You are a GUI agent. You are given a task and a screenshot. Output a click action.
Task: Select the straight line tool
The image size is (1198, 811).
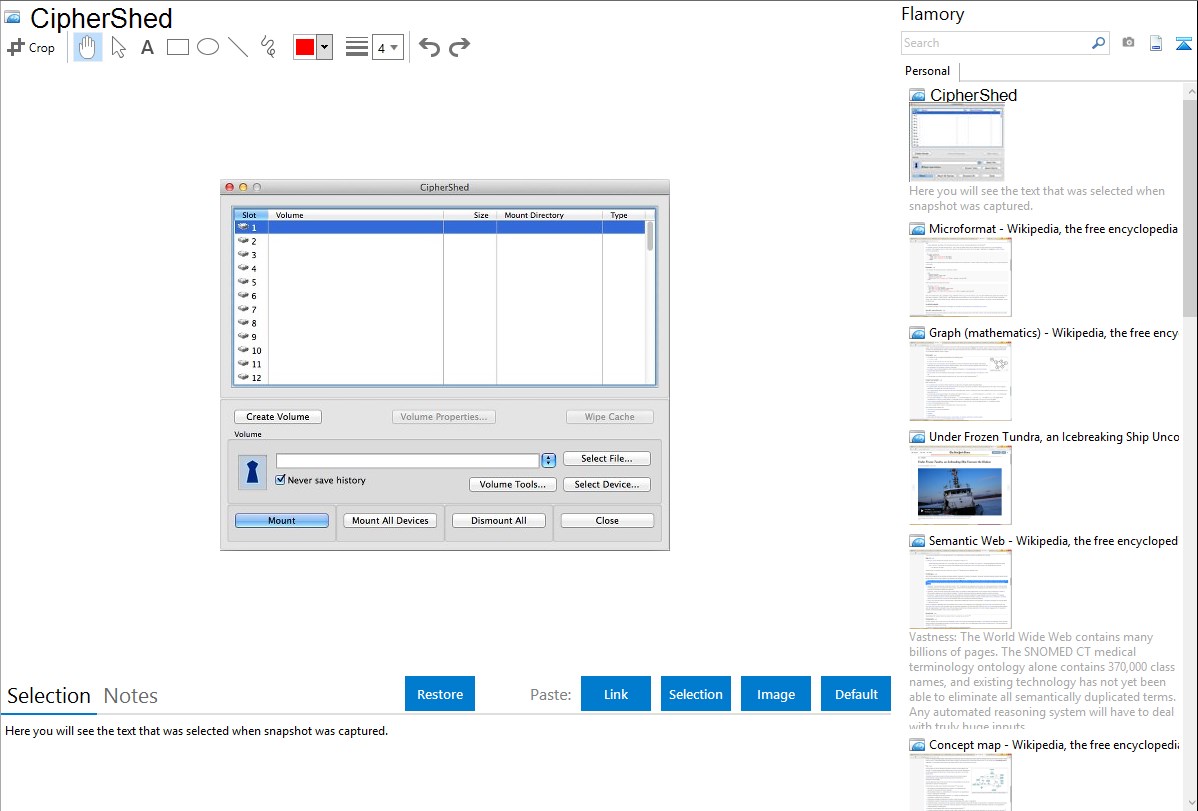238,47
